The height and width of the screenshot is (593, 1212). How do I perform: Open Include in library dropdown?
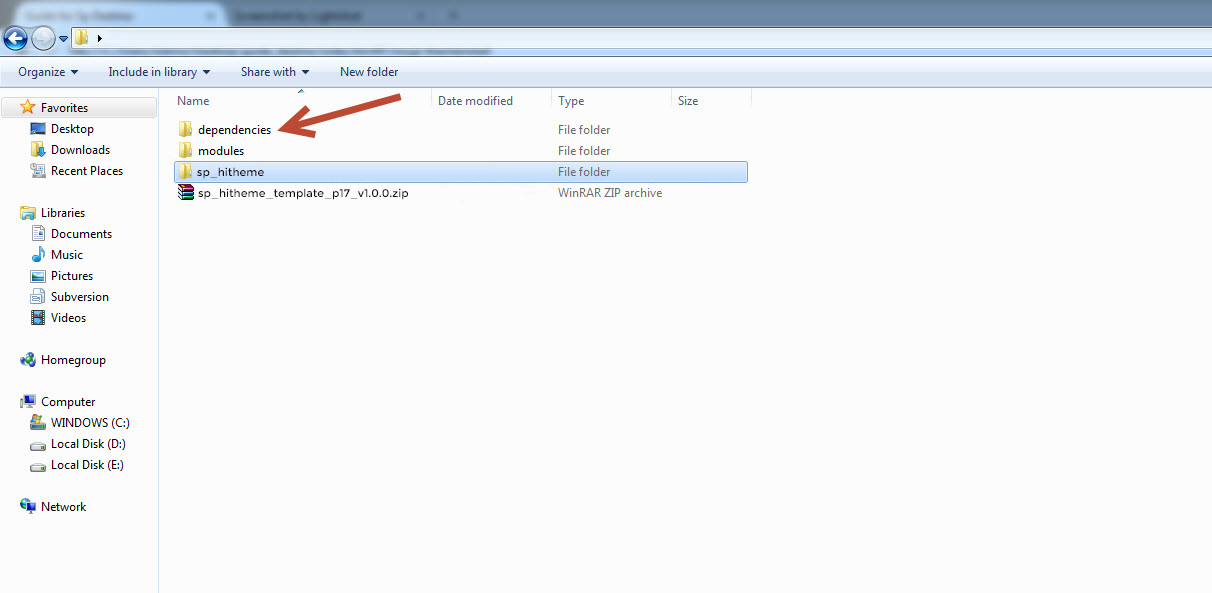159,72
